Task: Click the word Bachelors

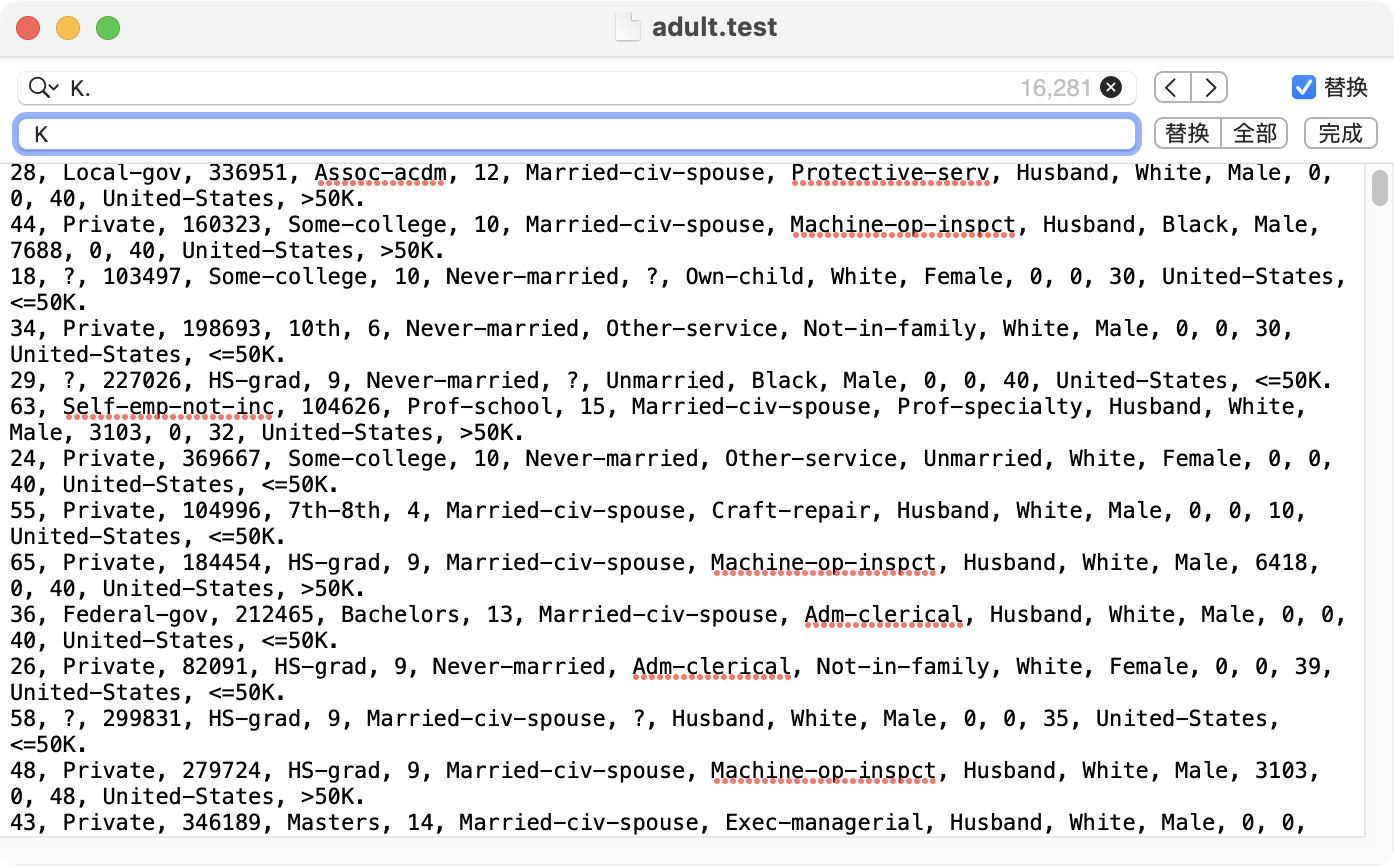Action: click(x=400, y=615)
